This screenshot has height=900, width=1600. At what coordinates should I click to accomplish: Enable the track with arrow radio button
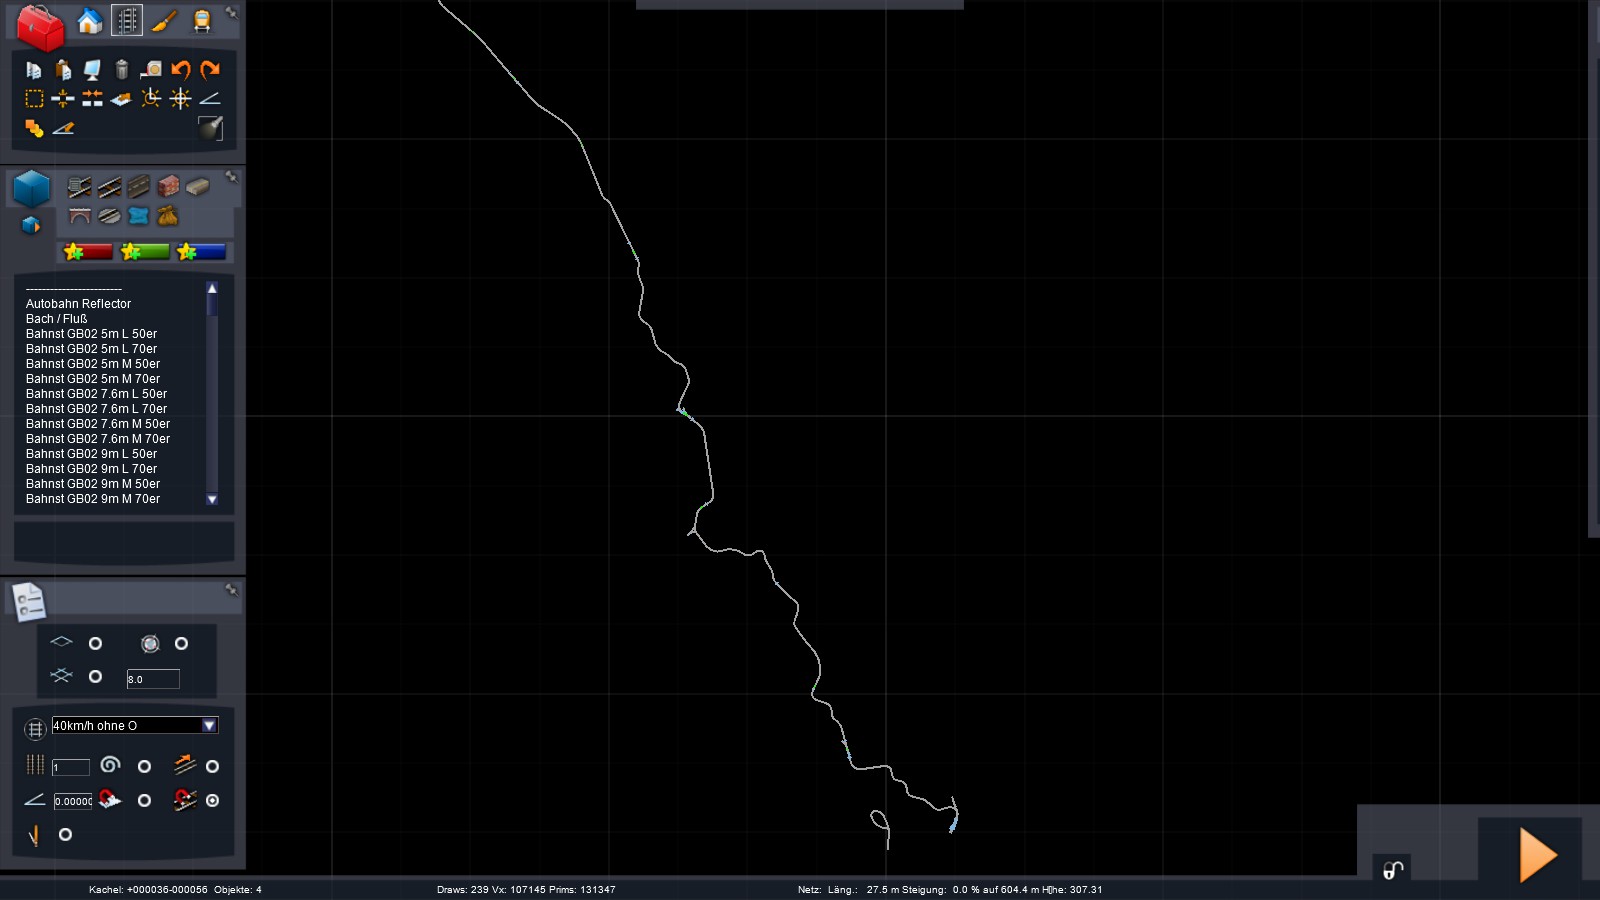(x=212, y=766)
